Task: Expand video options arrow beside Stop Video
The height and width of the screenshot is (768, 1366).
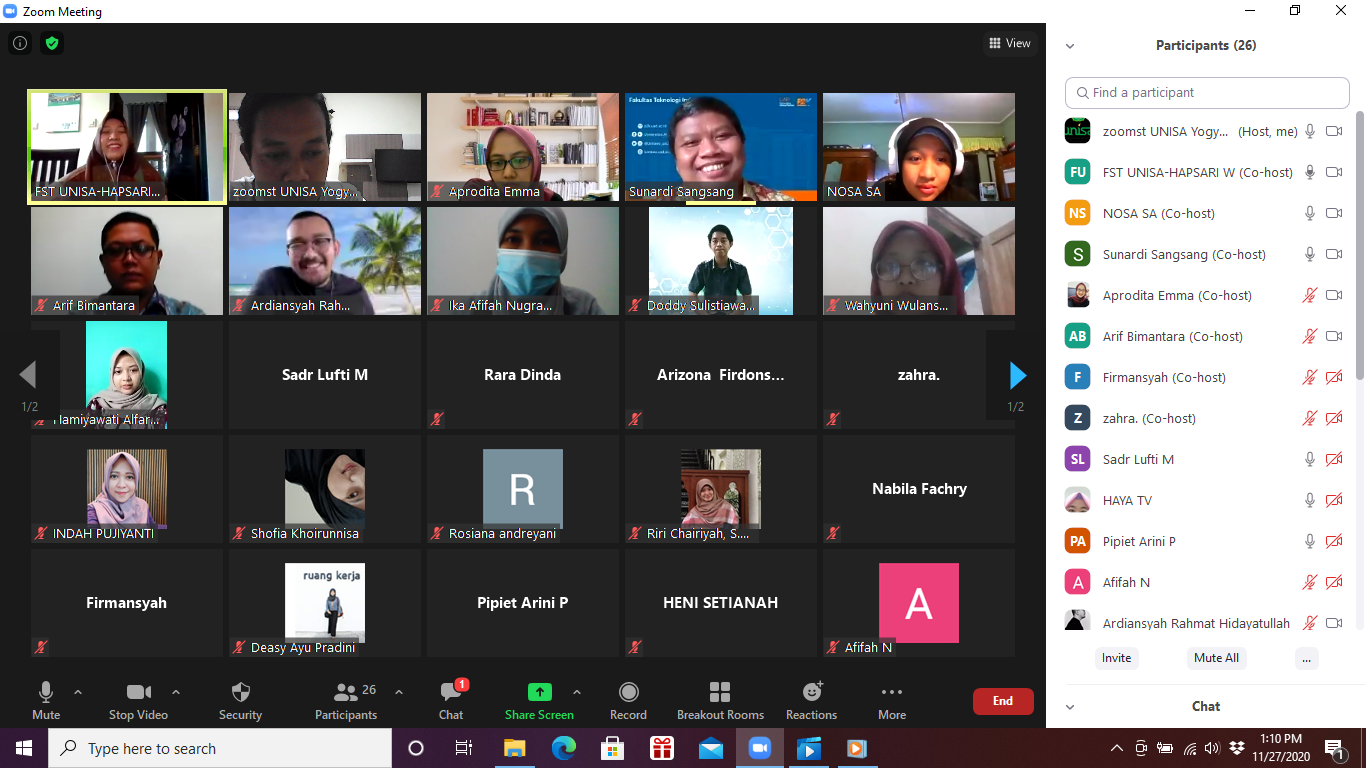Action: point(176,692)
